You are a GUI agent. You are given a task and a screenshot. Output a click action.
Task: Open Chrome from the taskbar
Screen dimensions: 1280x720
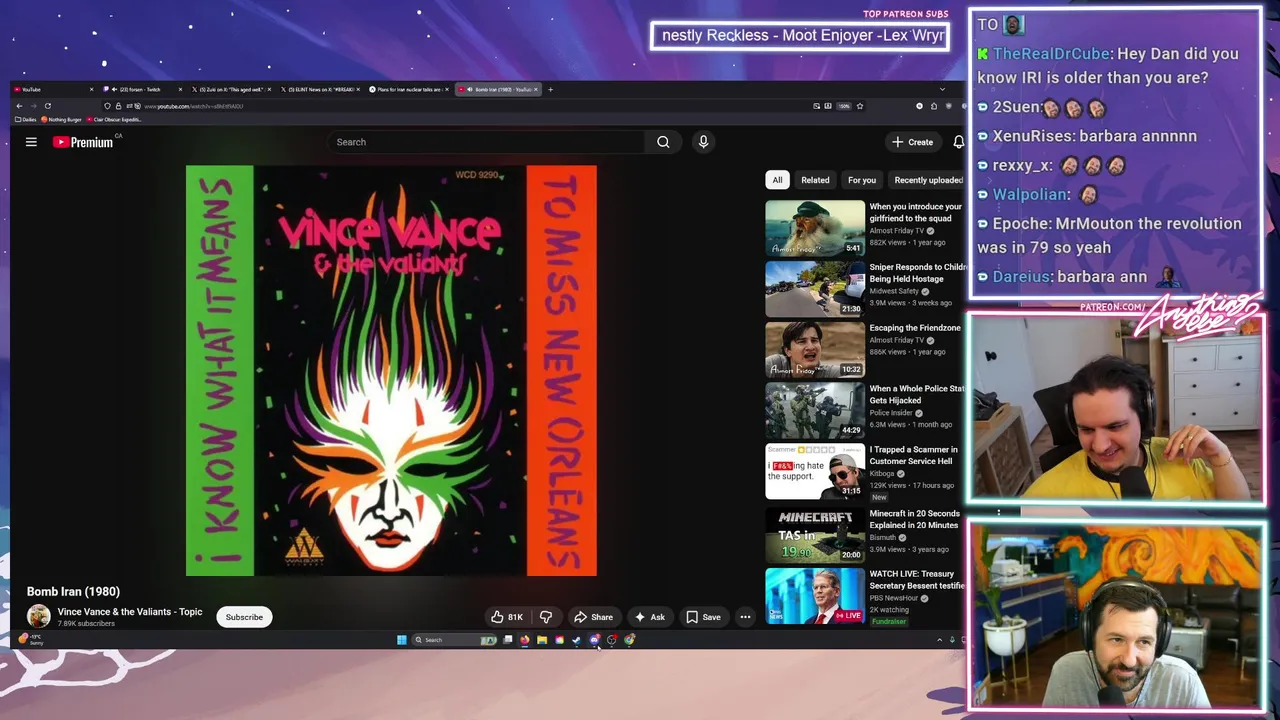click(629, 640)
